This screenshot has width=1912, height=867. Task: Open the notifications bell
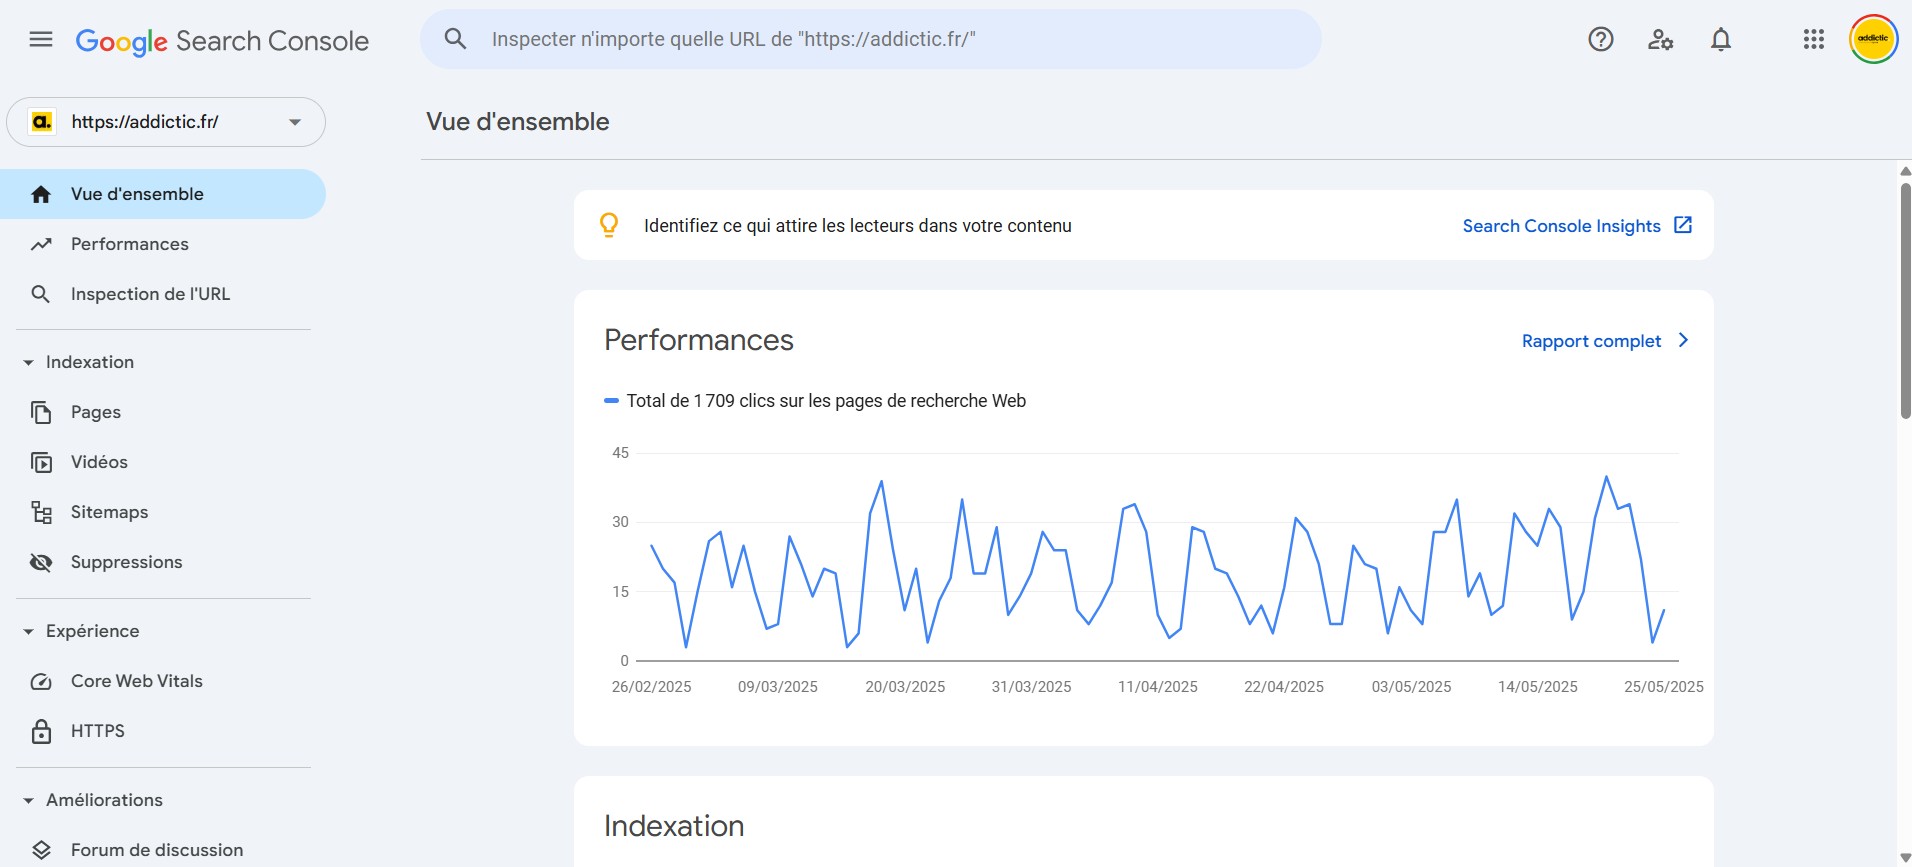[x=1721, y=39]
